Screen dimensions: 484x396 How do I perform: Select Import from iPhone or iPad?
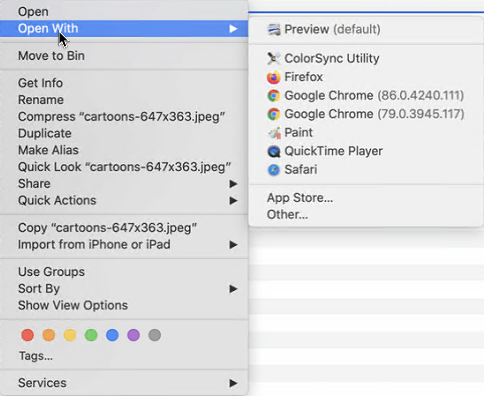124,245
